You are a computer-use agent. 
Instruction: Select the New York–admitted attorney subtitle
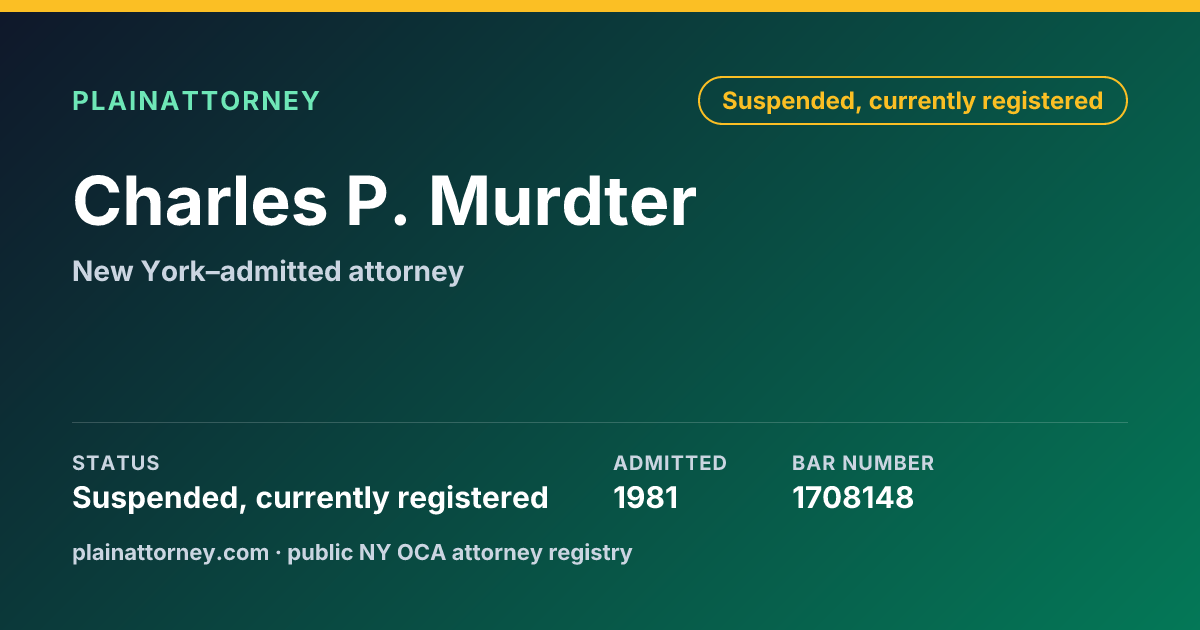point(268,271)
